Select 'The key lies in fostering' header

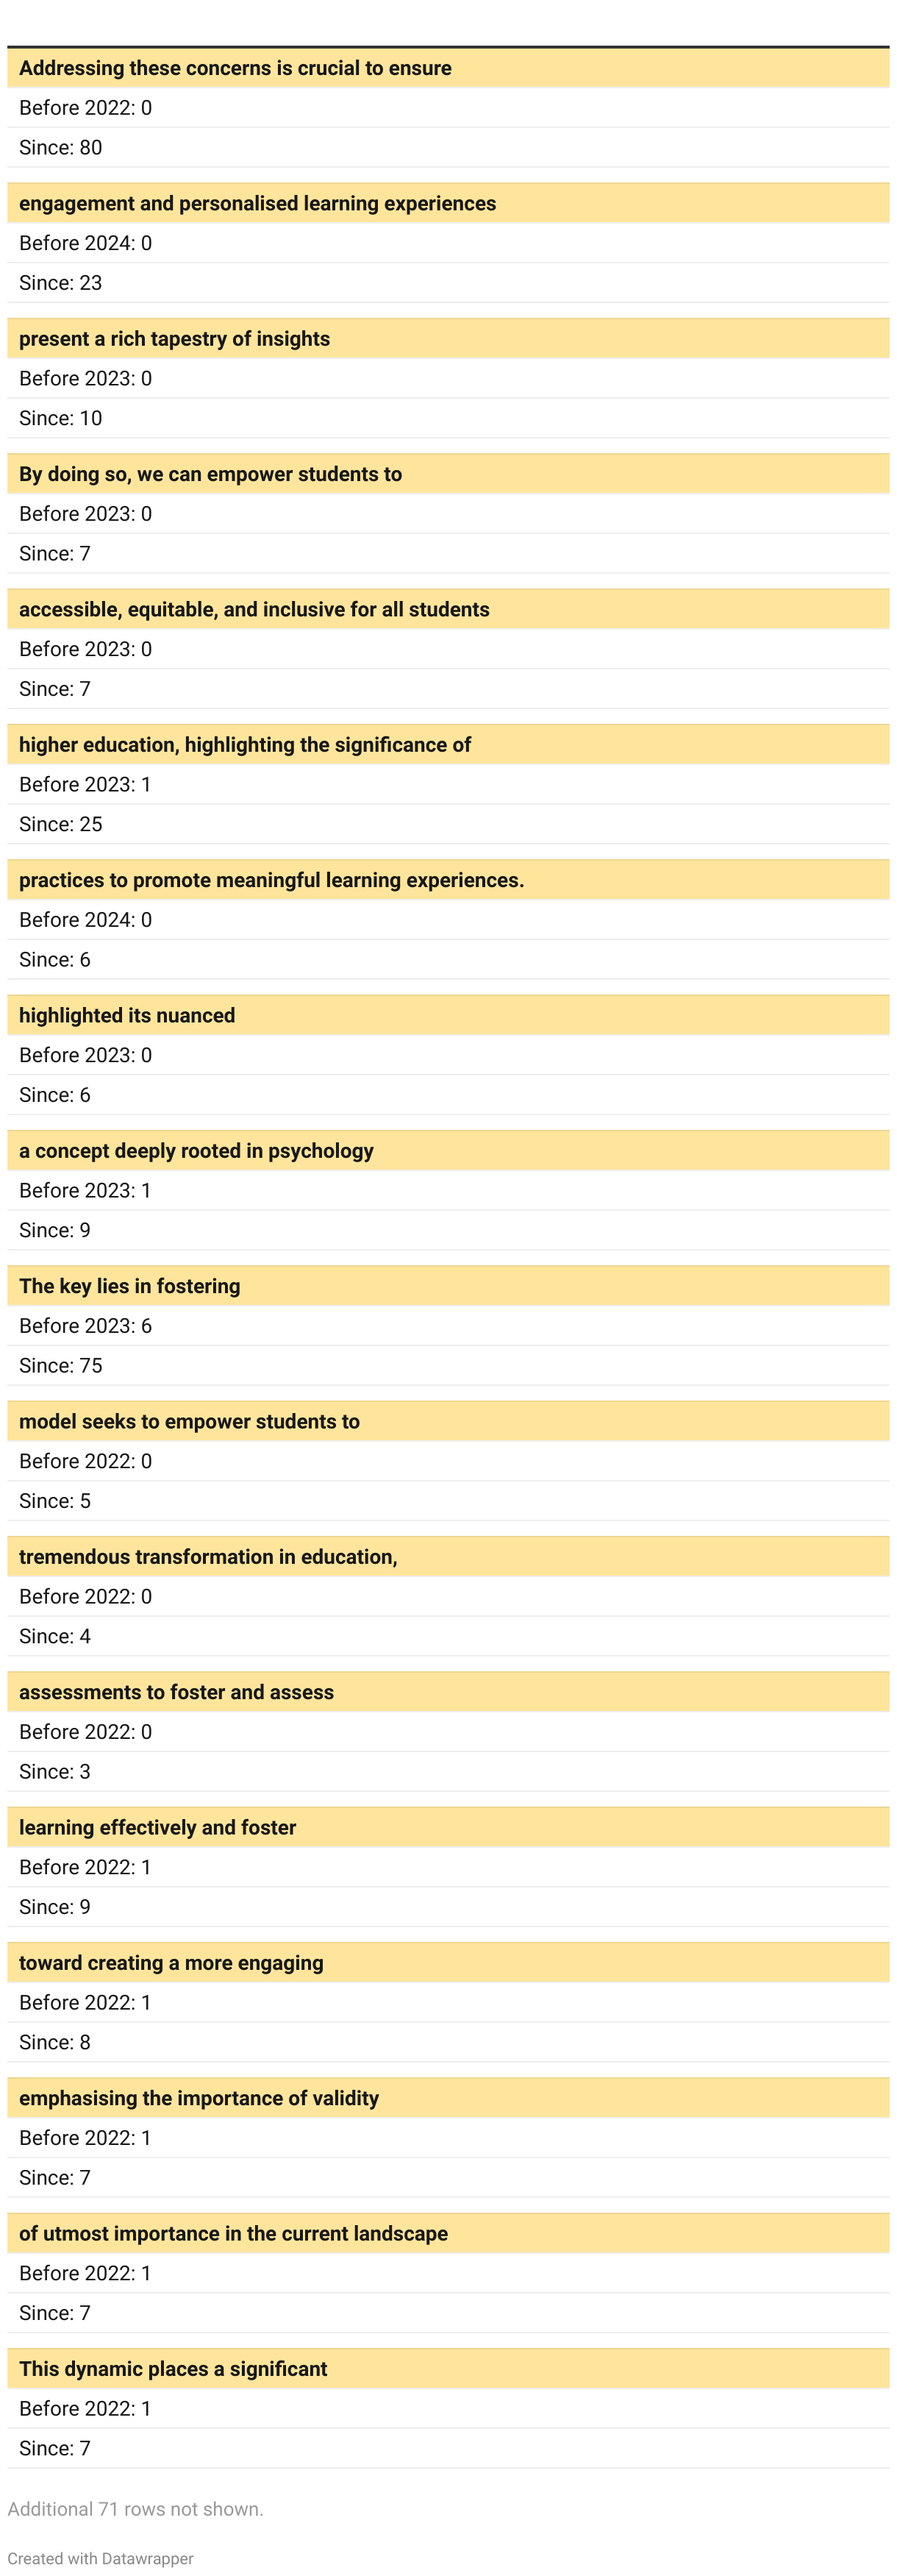[448, 1286]
